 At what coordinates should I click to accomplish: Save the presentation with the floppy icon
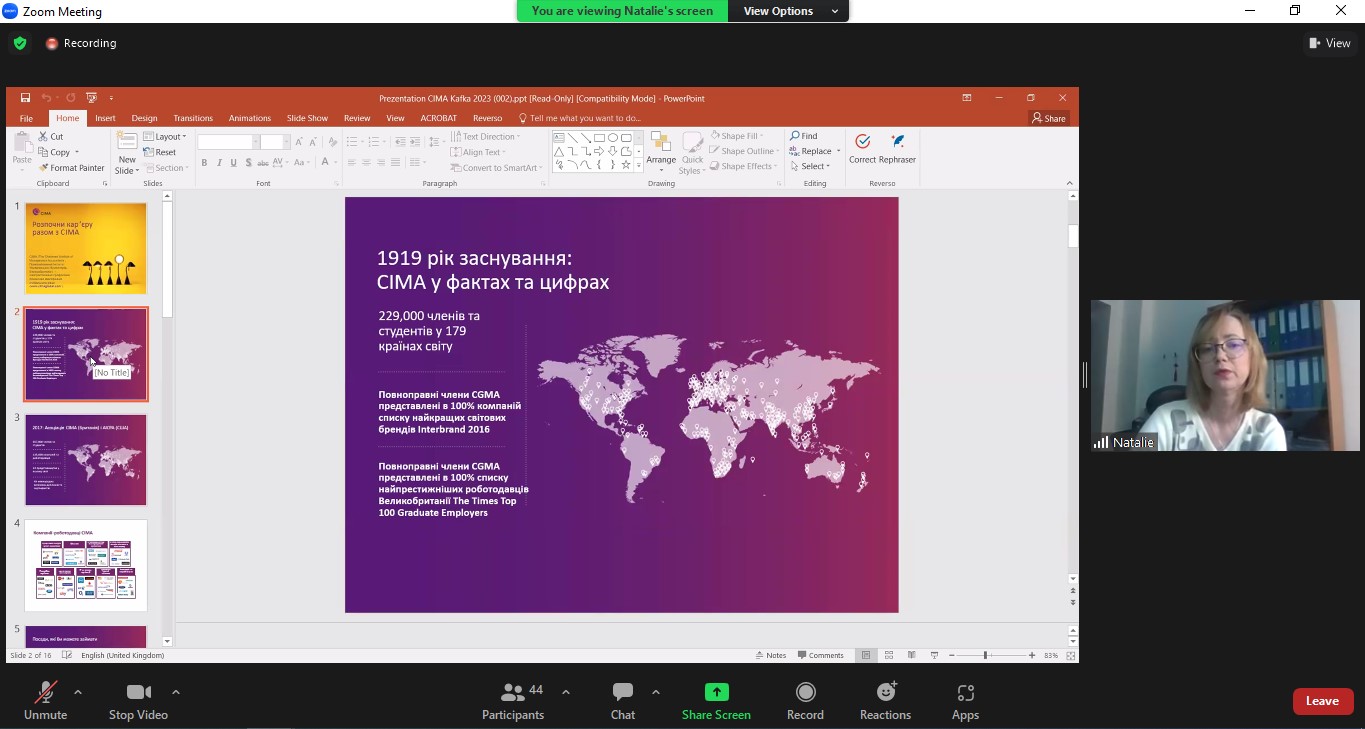click(x=25, y=98)
